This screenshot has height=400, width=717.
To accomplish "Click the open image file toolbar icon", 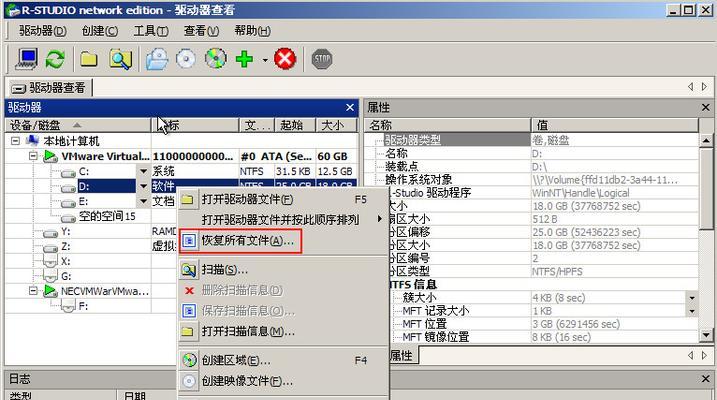I will (157, 59).
